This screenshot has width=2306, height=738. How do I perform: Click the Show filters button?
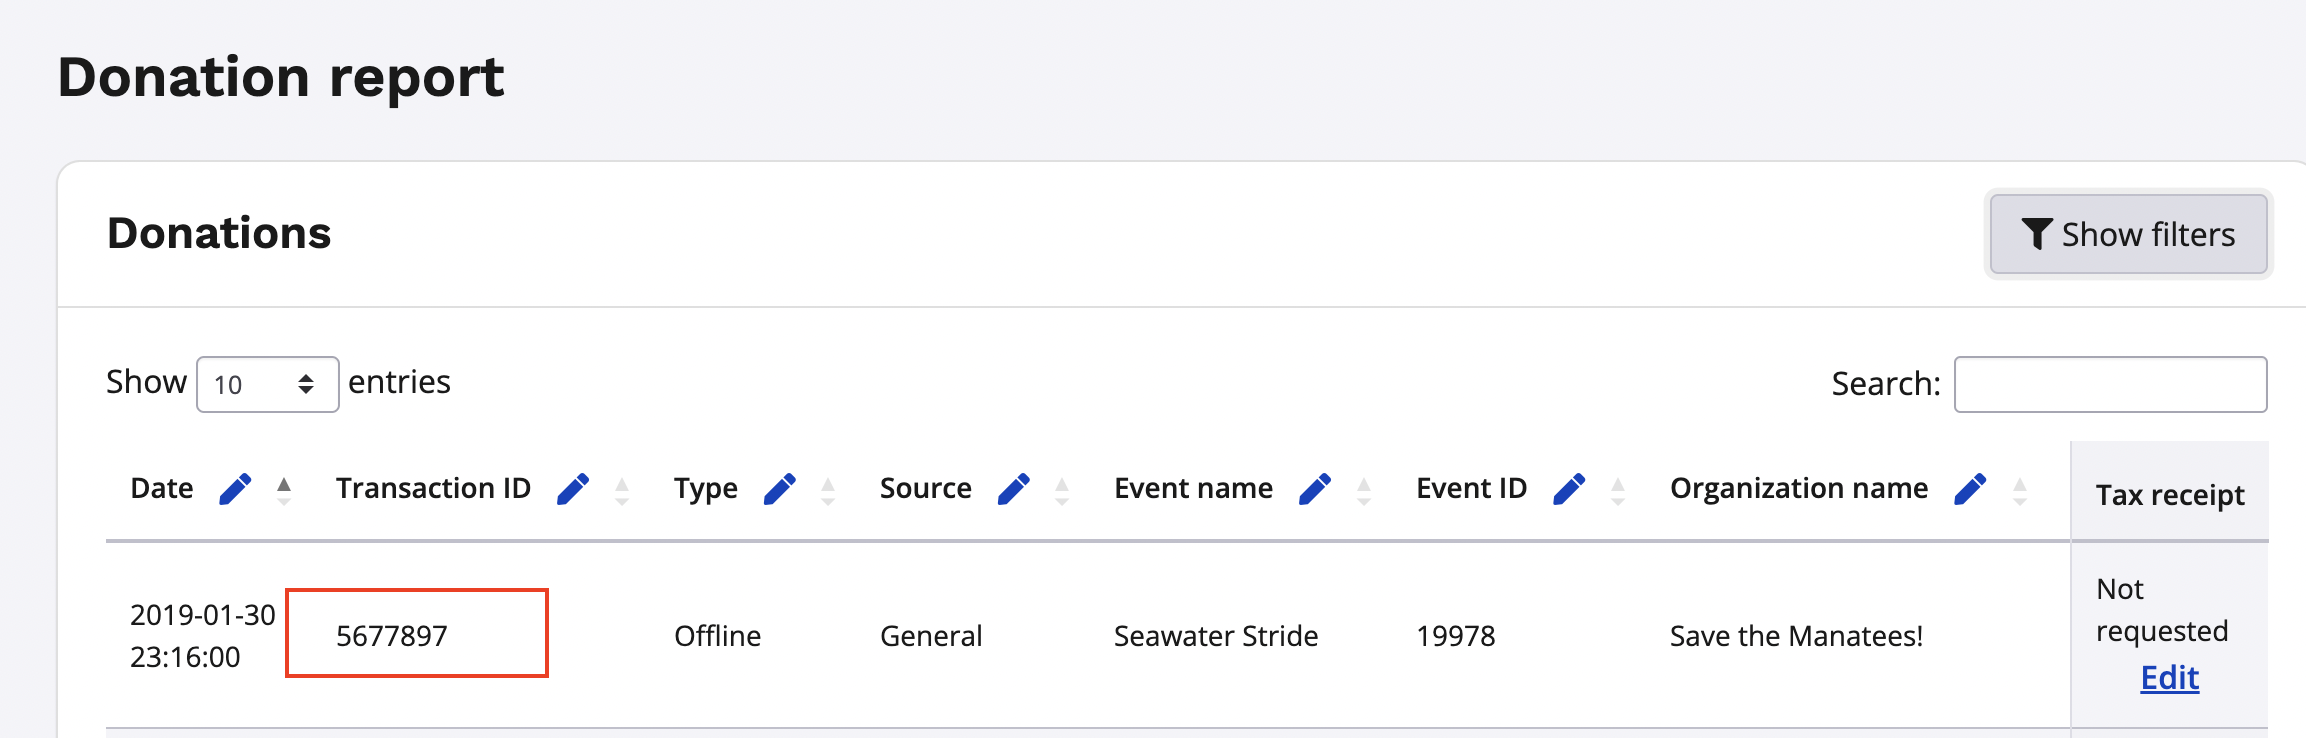click(2128, 234)
